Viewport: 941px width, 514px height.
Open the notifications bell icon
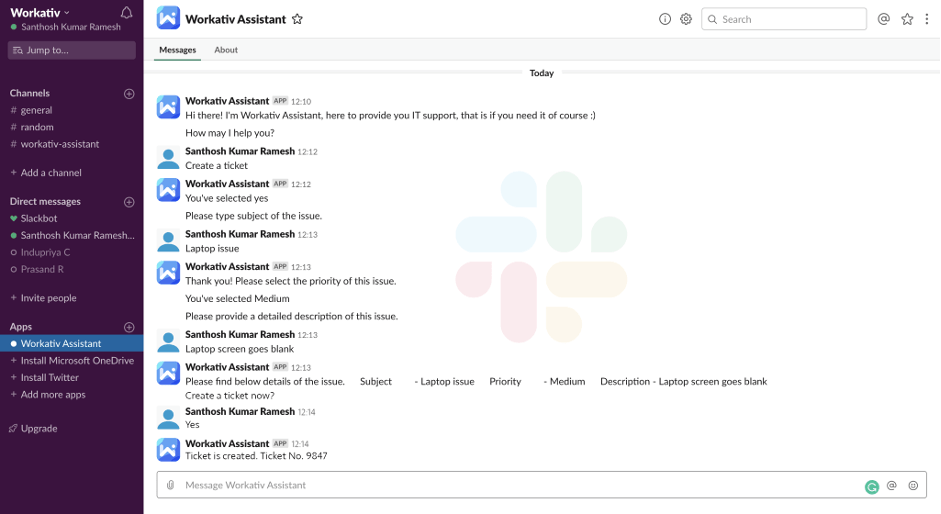coord(126,13)
